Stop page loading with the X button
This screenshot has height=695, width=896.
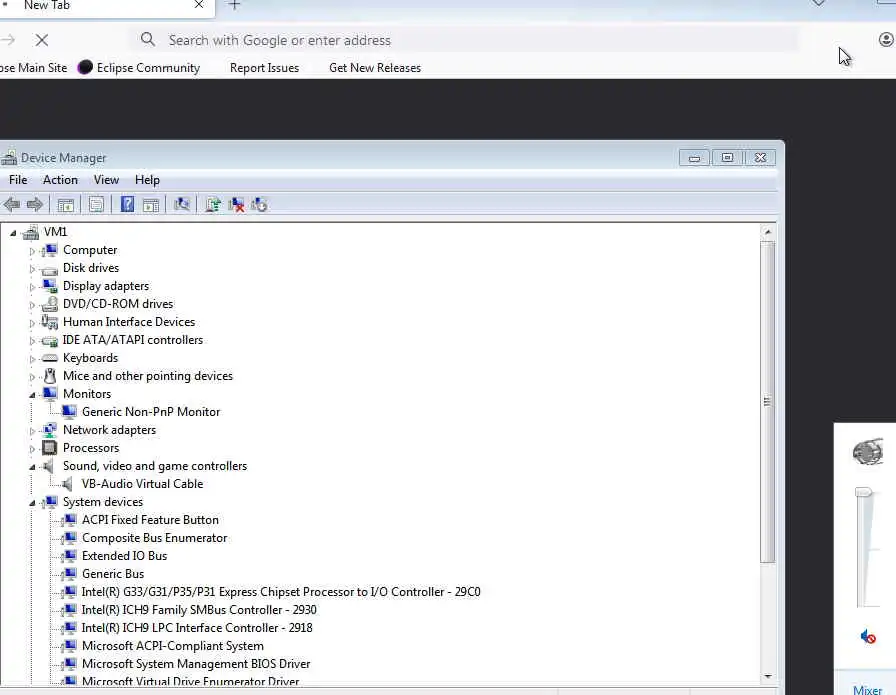click(x=42, y=40)
